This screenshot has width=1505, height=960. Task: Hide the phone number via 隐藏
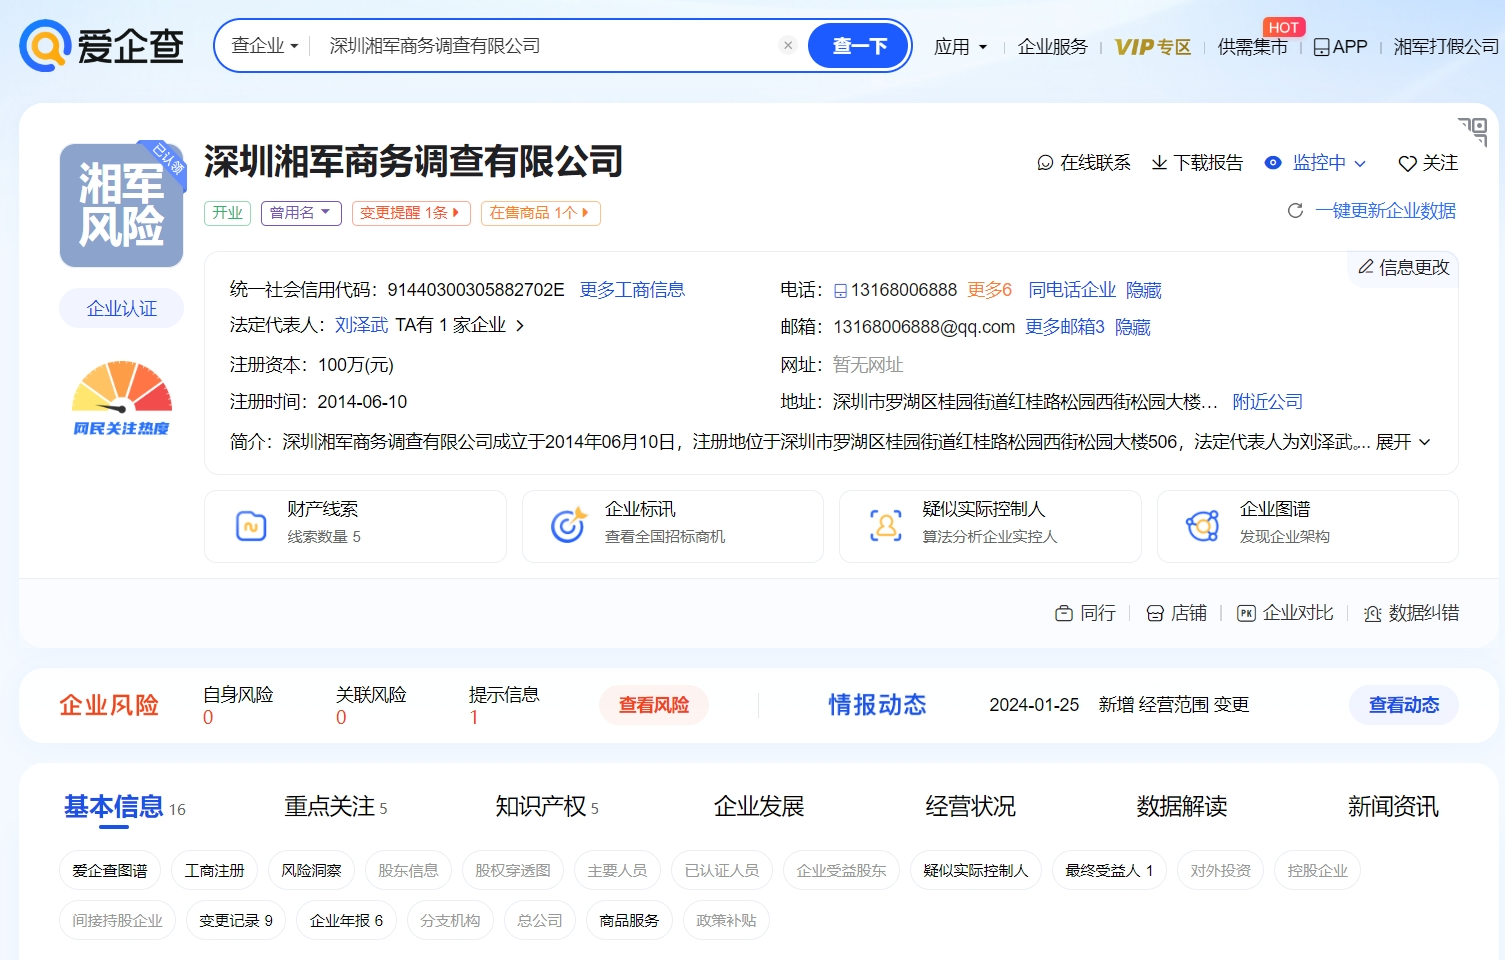click(x=1143, y=290)
